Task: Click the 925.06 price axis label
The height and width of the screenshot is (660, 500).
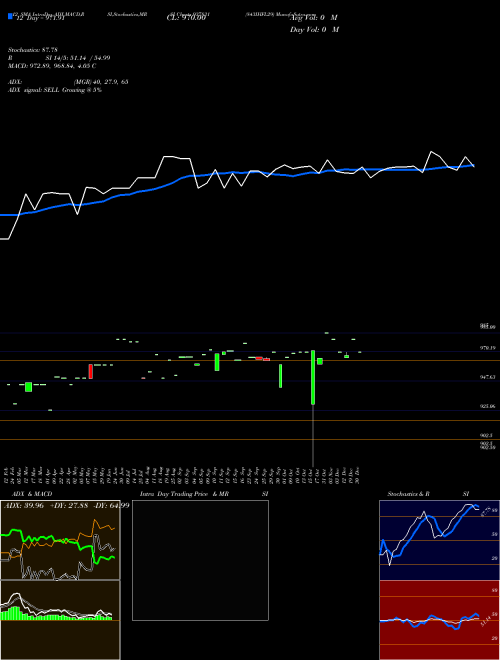Action: pyautogui.click(x=488, y=406)
